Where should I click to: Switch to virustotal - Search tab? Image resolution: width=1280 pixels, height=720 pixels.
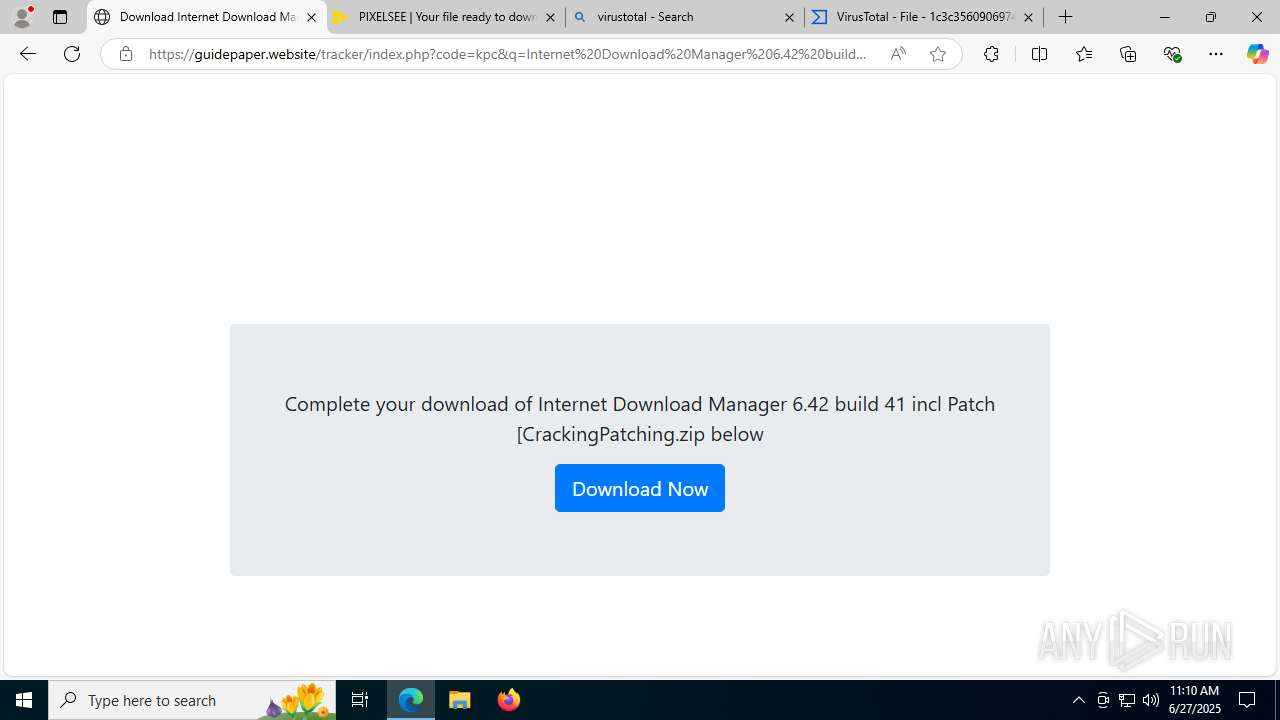pos(684,17)
